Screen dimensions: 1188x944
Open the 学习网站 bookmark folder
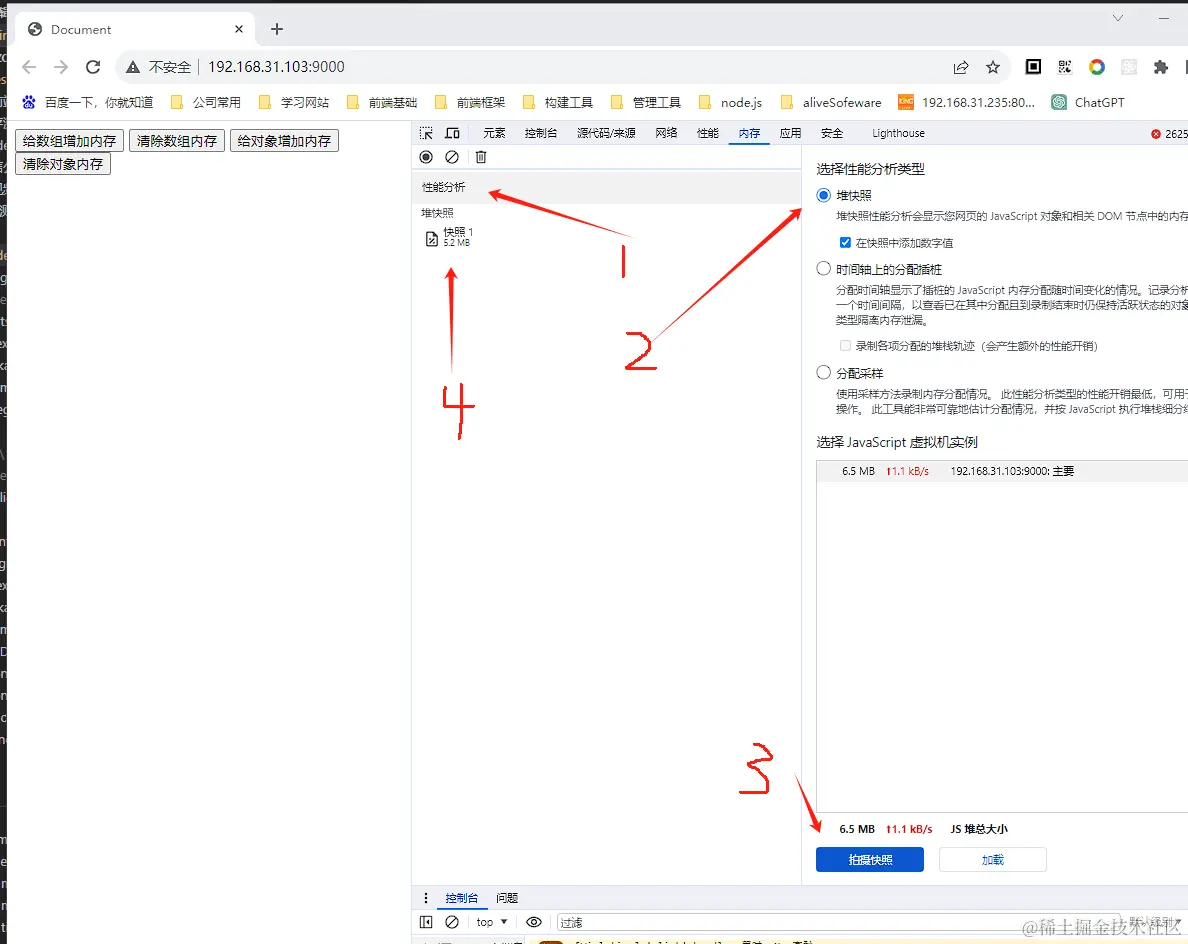click(x=294, y=102)
